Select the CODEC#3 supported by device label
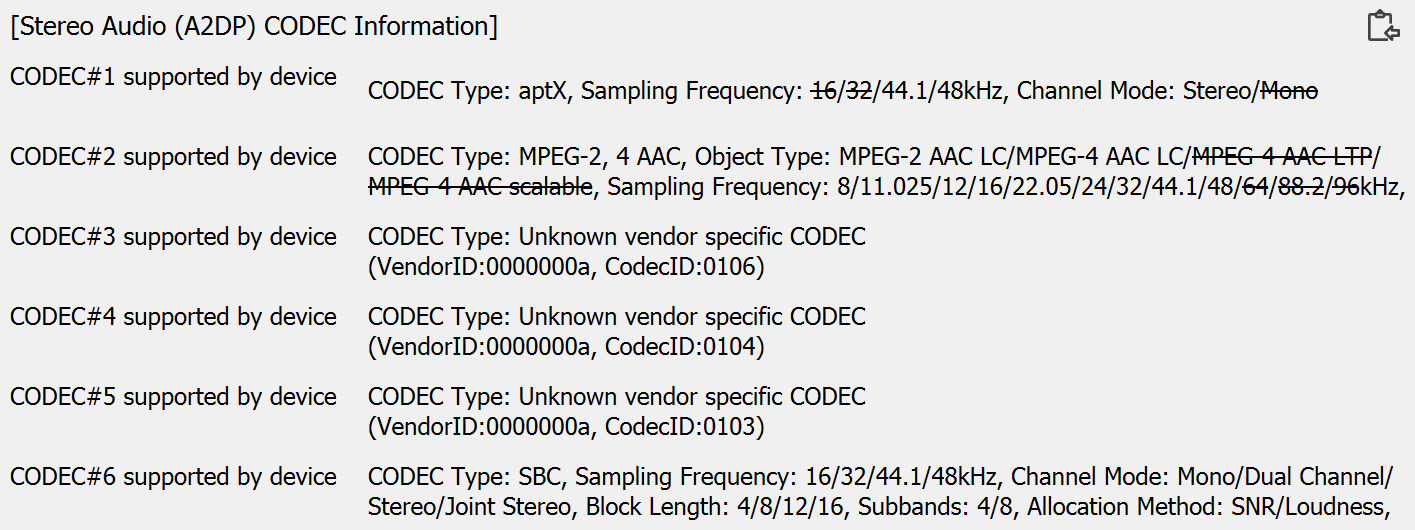The height and width of the screenshot is (530, 1415). click(x=173, y=237)
